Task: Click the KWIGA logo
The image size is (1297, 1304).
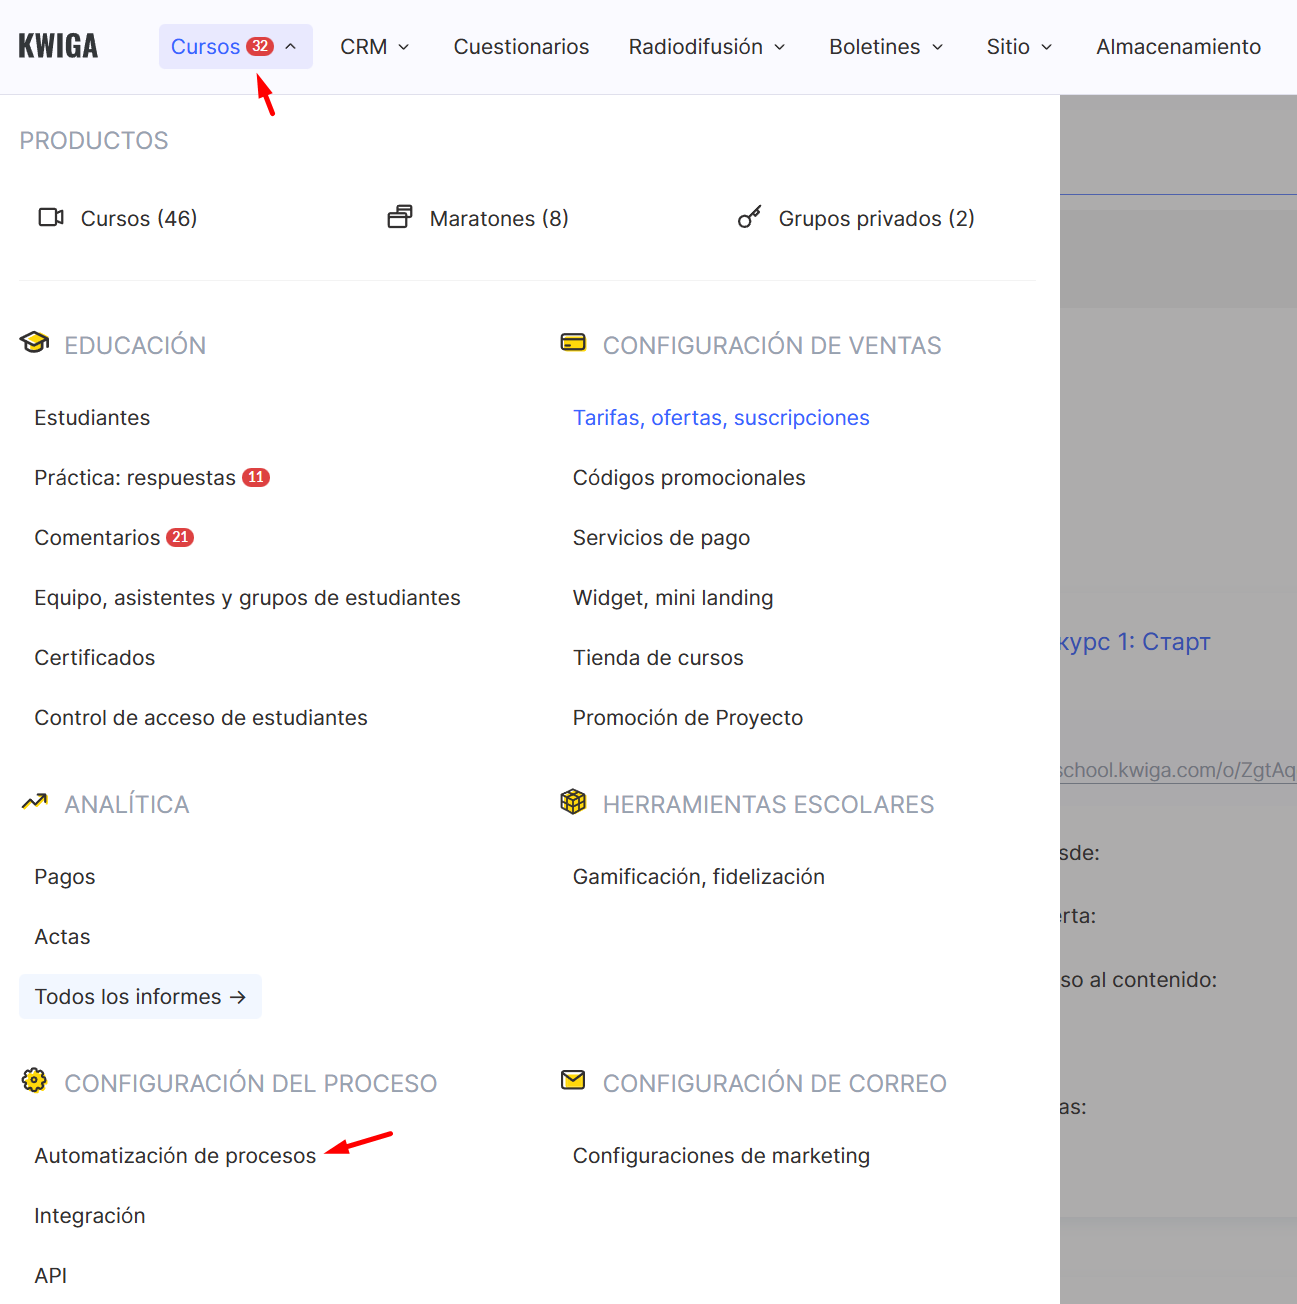Action: point(58,46)
